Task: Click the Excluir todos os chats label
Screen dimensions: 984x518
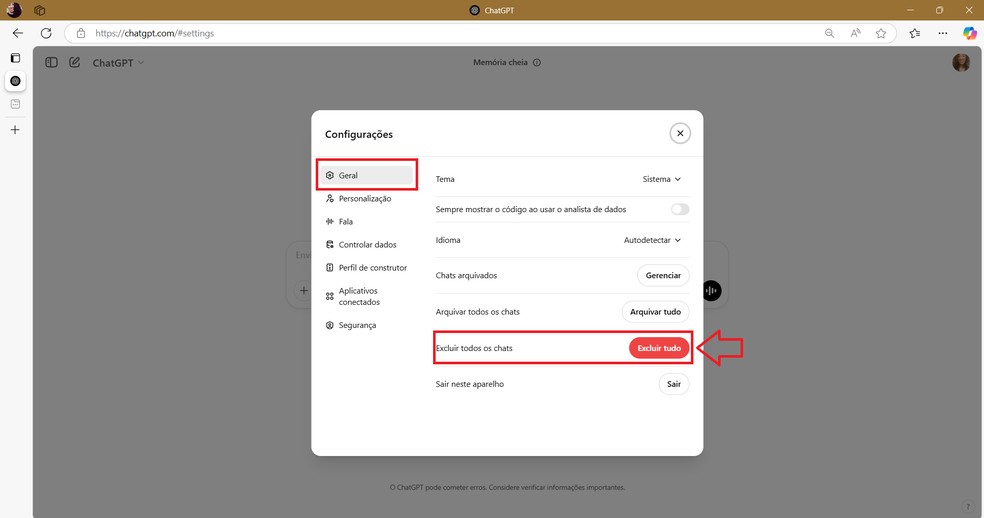Action: pyautogui.click(x=474, y=348)
